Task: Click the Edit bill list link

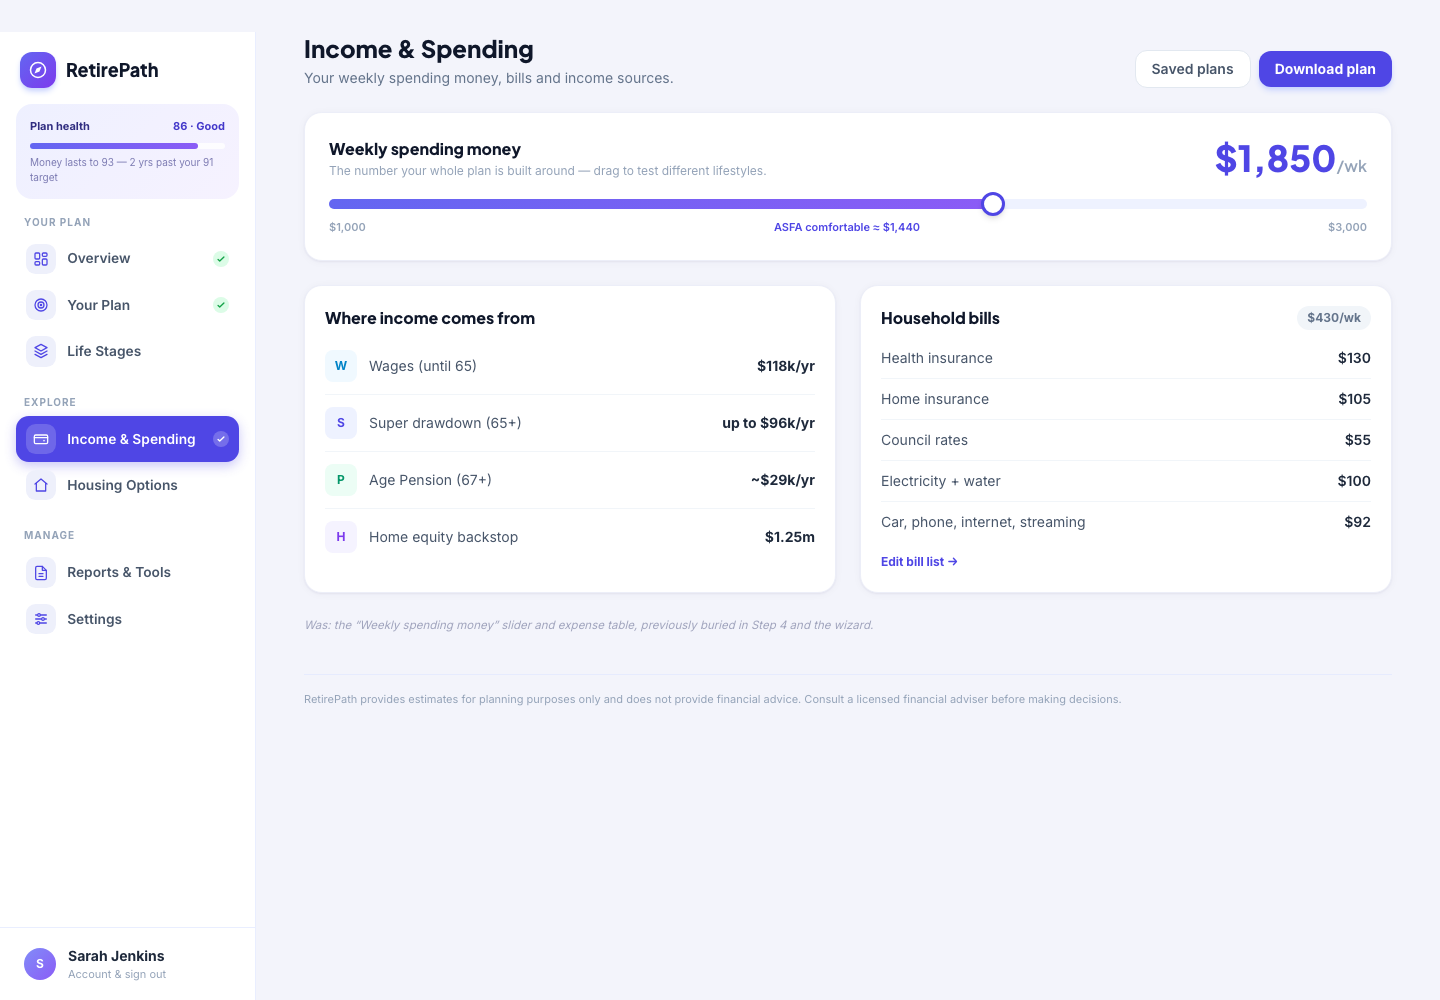Action: (x=919, y=562)
